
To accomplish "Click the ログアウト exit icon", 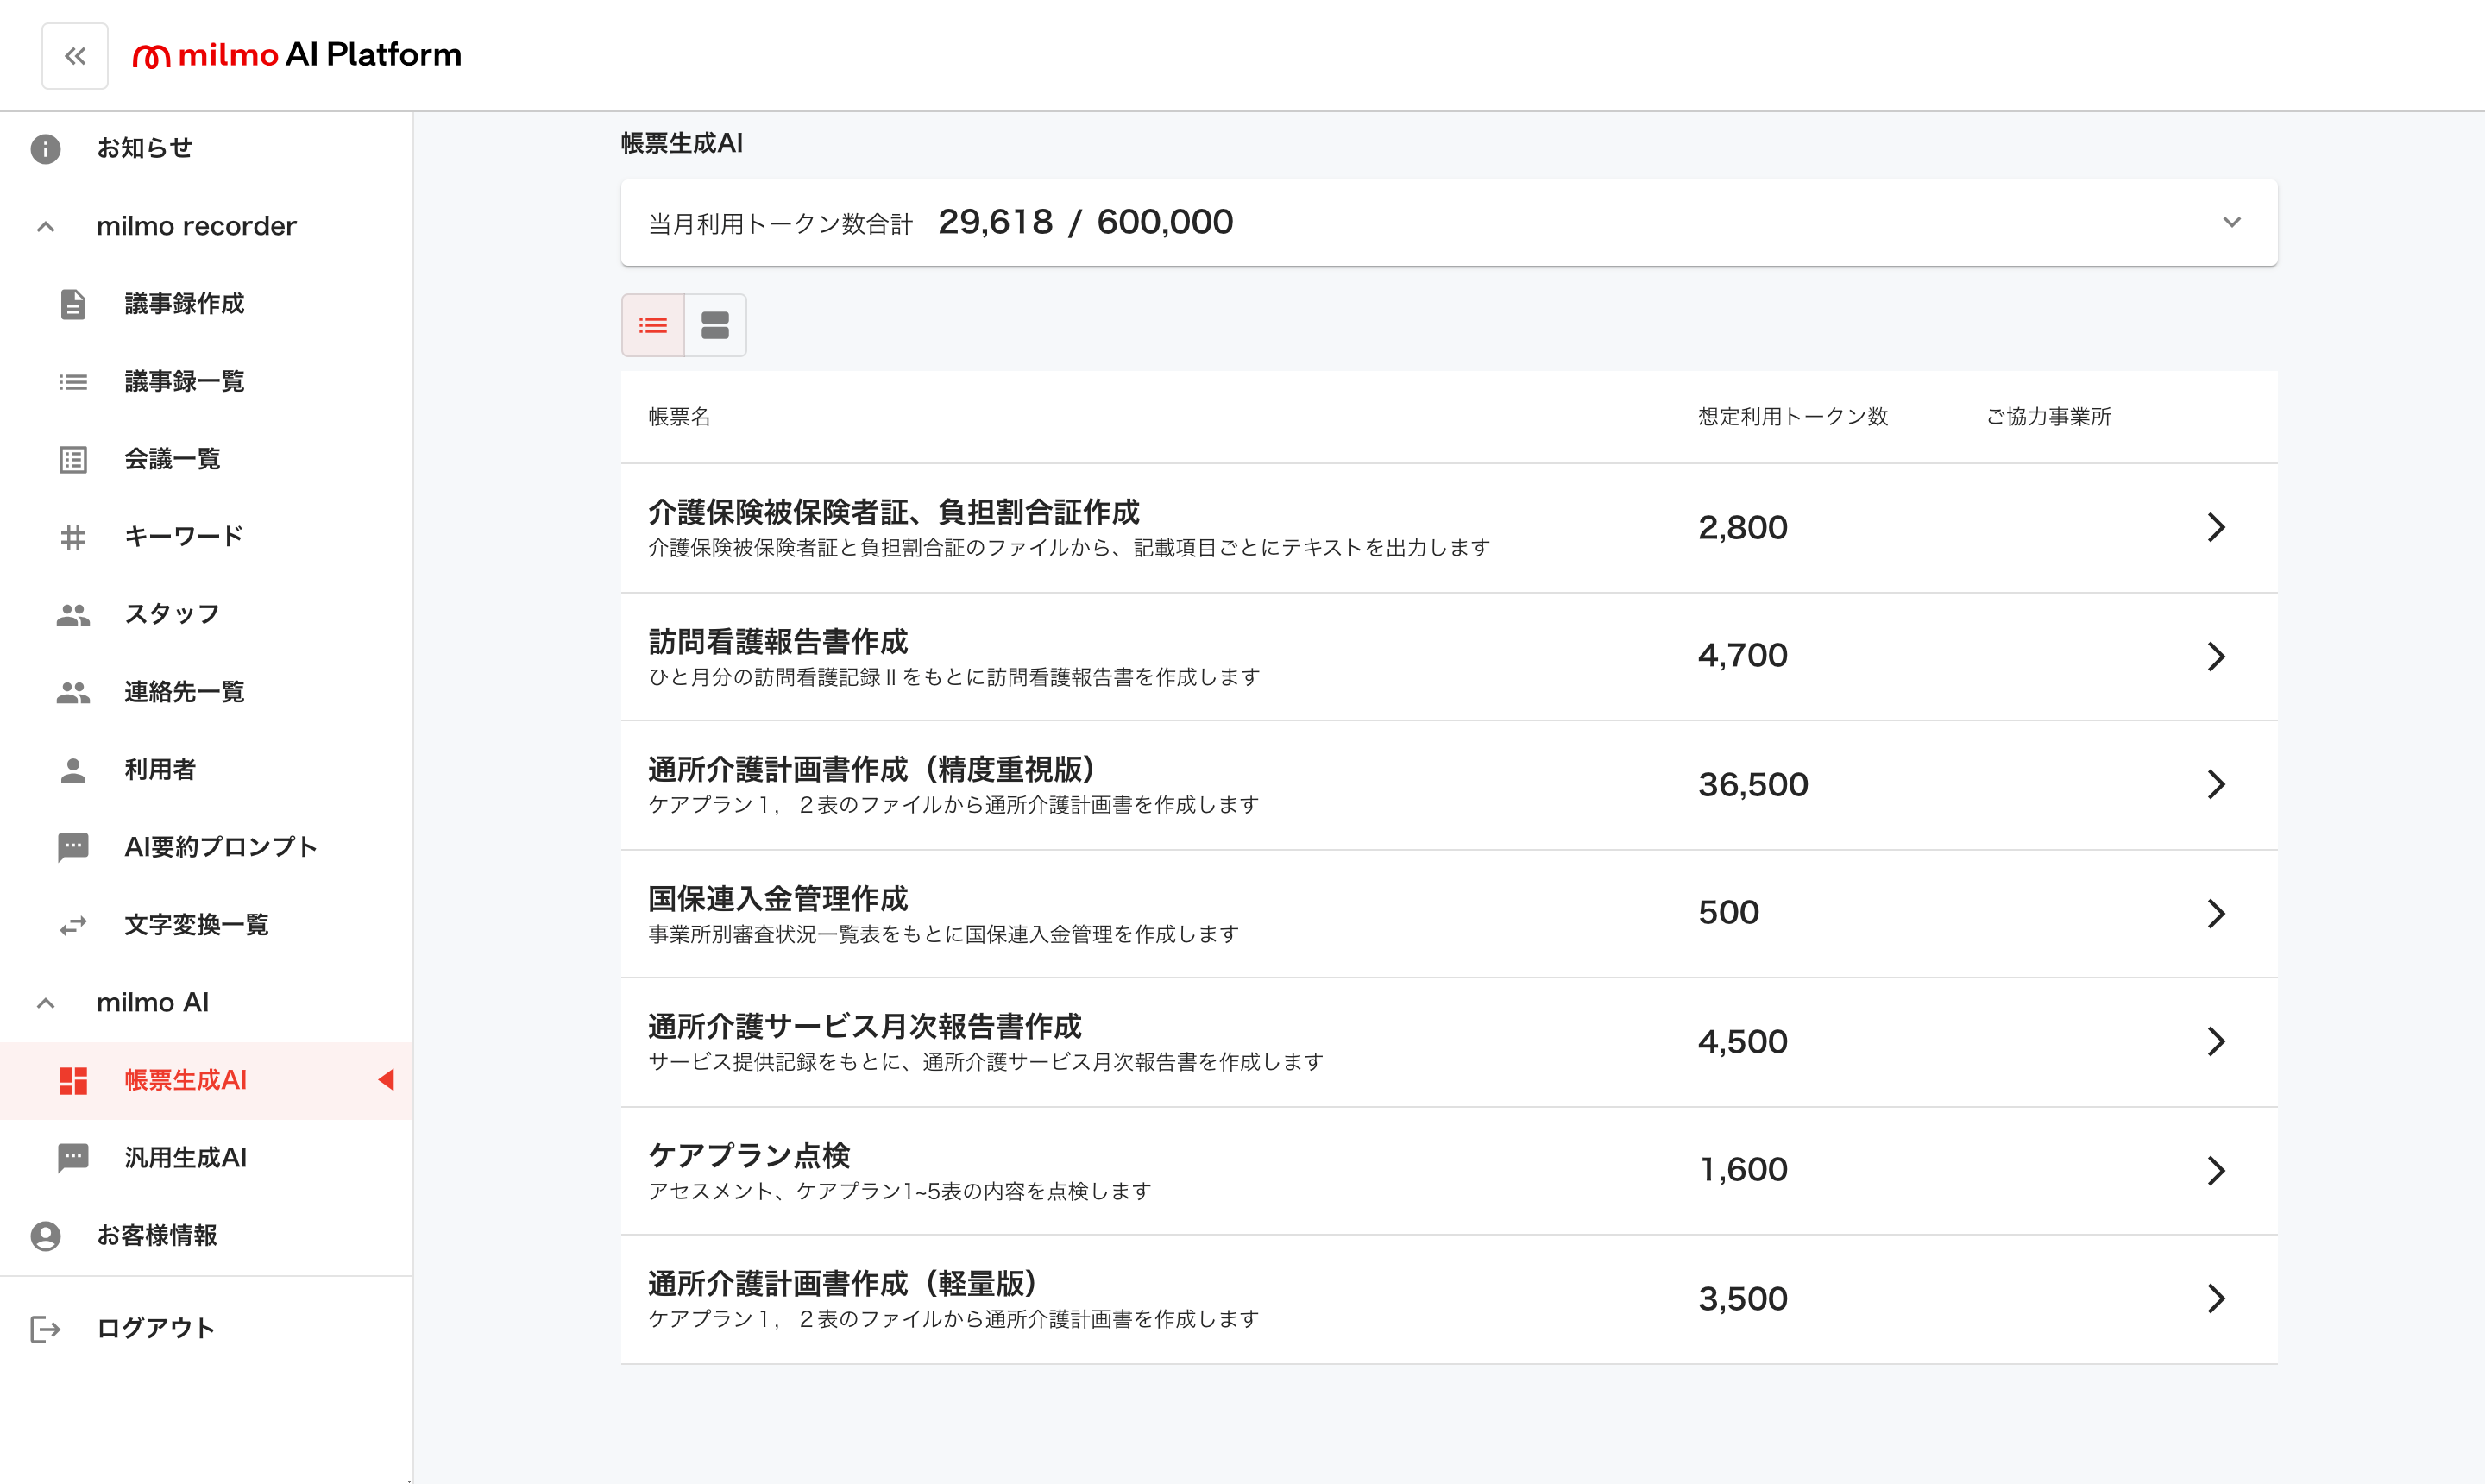I will click(x=46, y=1329).
